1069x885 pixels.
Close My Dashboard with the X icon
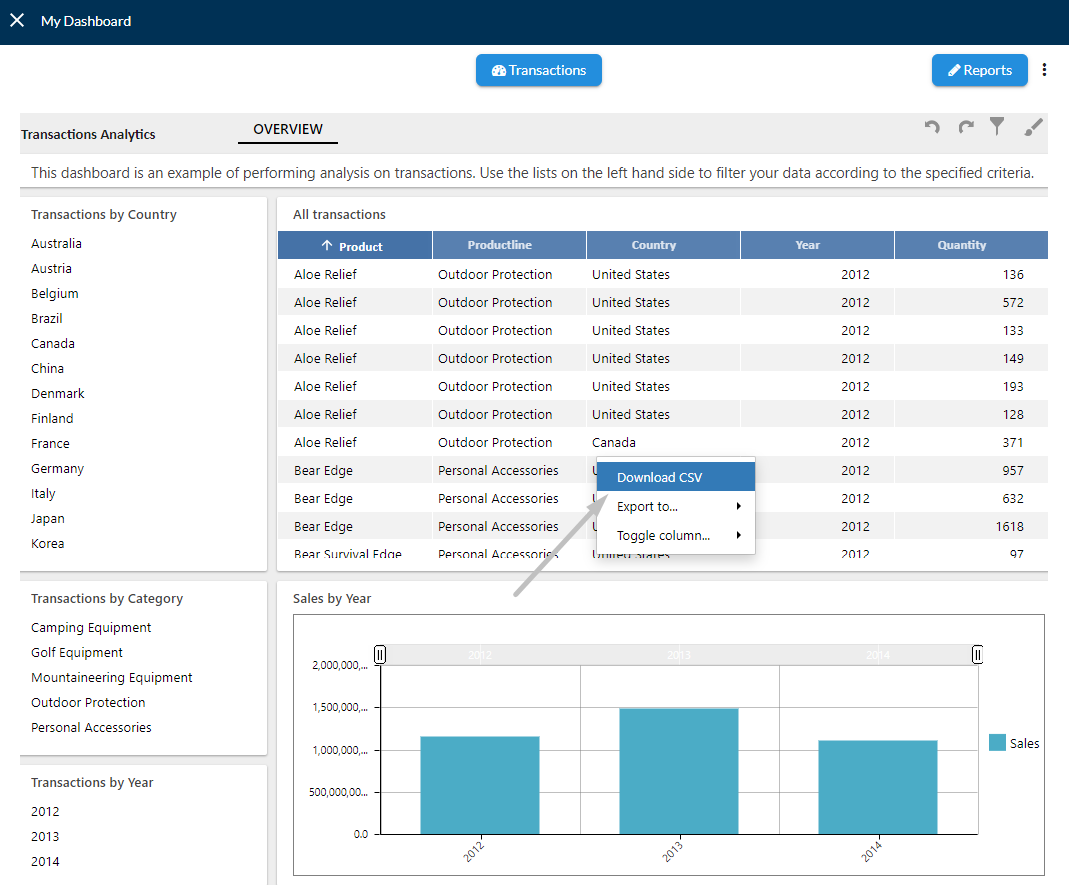17,20
